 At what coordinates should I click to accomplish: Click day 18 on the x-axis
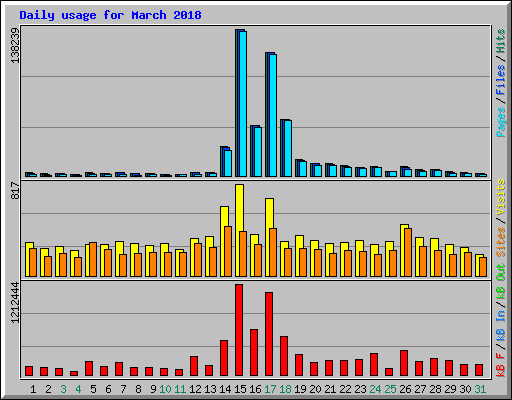pos(285,389)
